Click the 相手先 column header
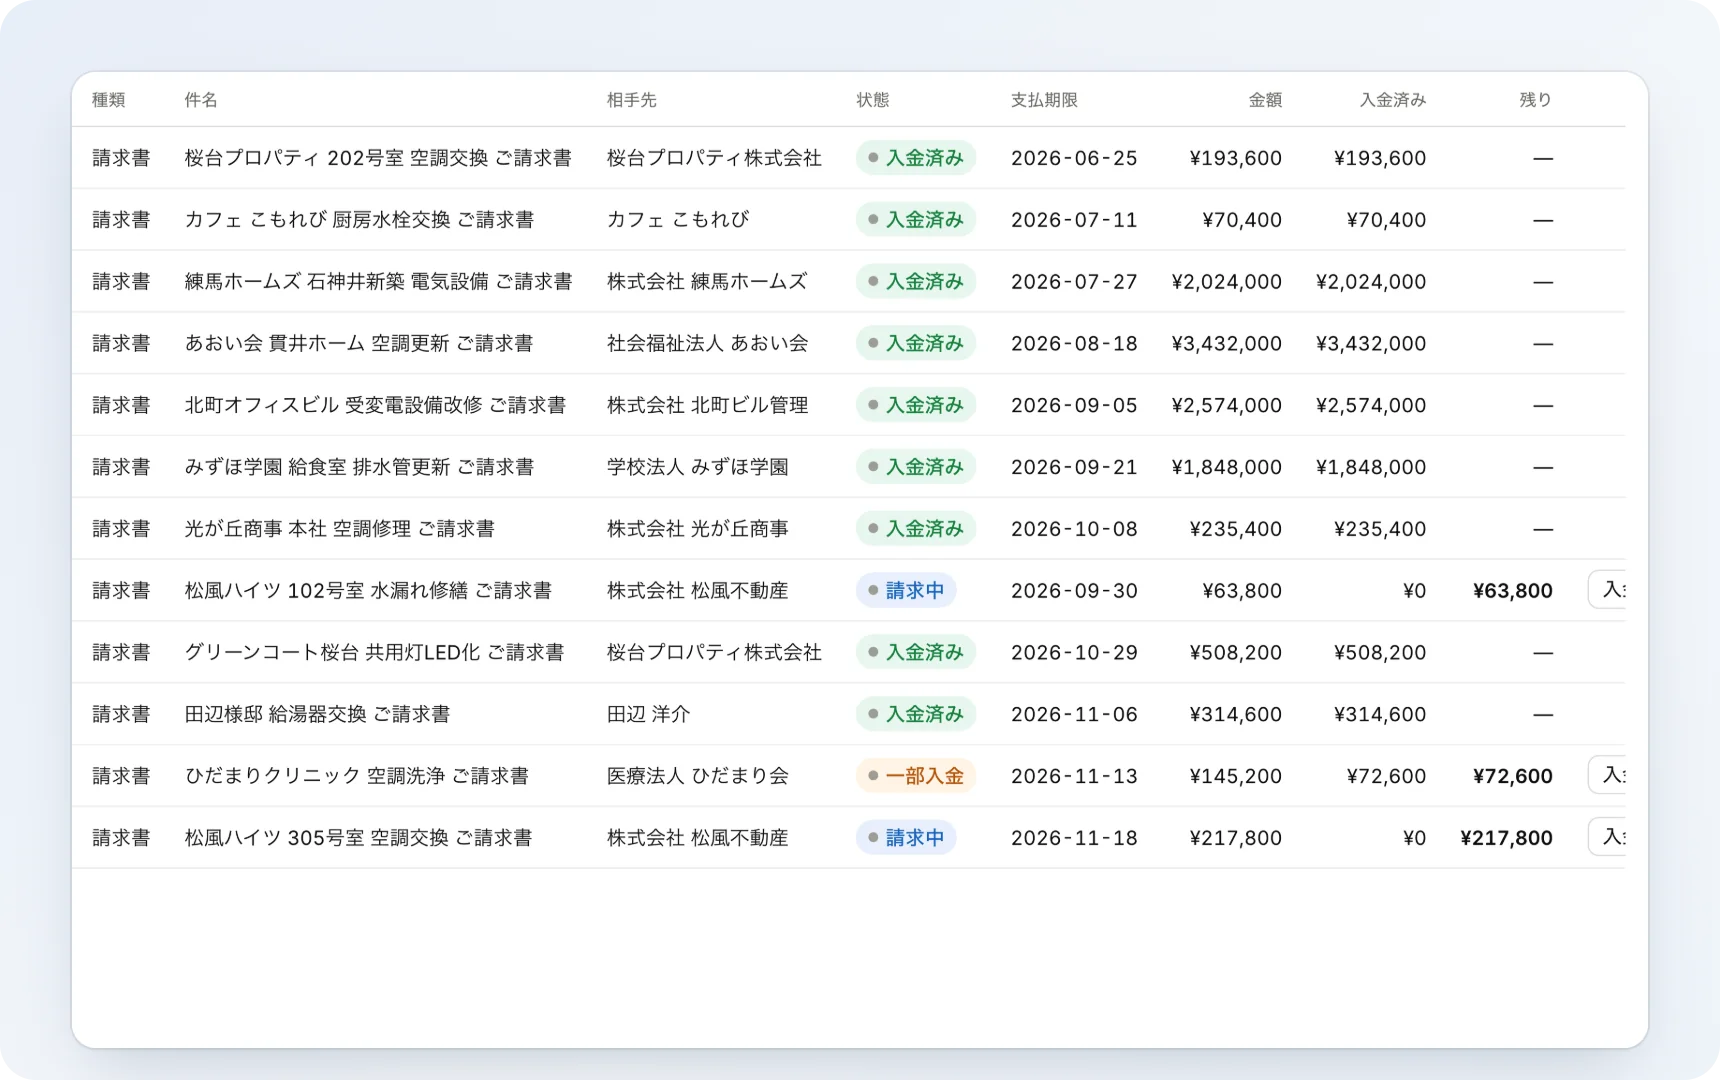 (x=632, y=100)
